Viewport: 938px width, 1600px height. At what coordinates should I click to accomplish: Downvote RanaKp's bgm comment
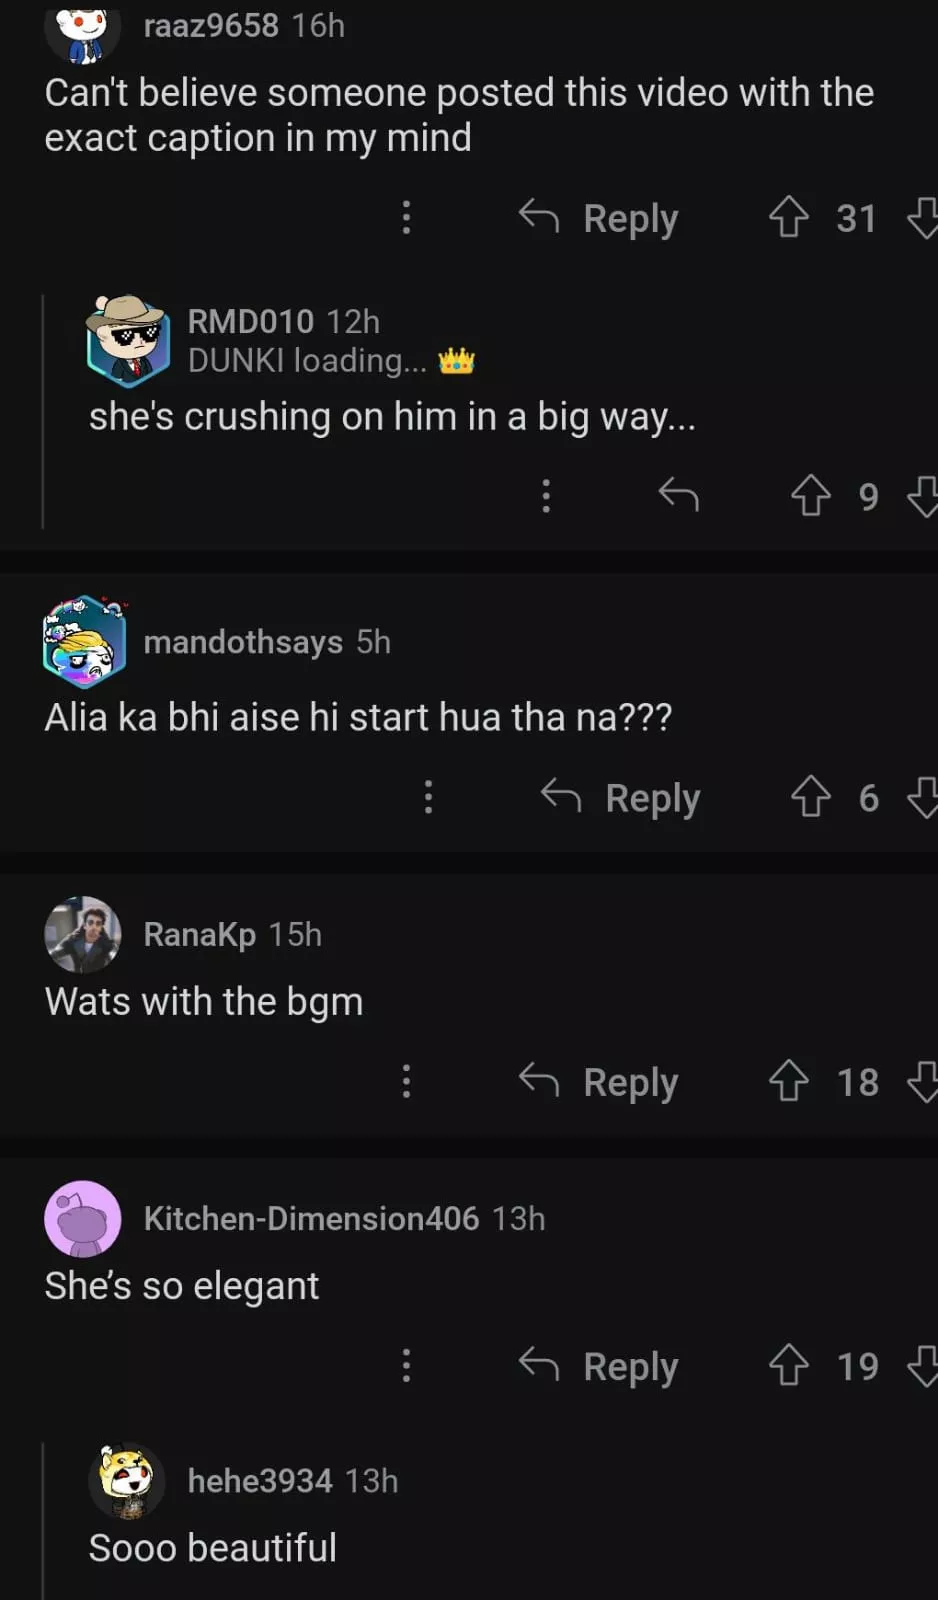click(x=923, y=1081)
